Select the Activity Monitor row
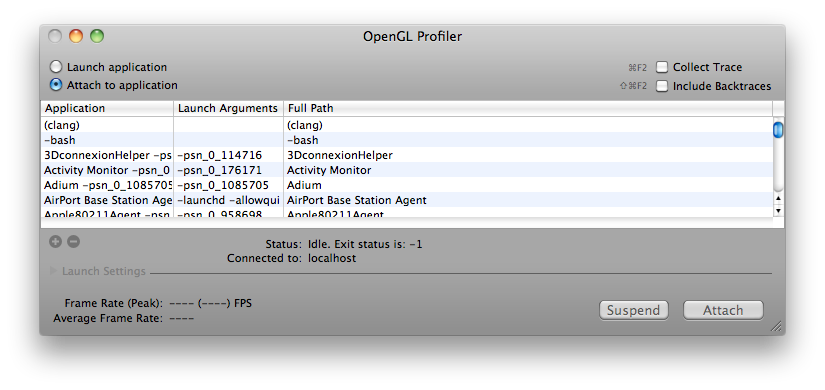Image resolution: width=825 pixels, height=390 pixels. 407,170
